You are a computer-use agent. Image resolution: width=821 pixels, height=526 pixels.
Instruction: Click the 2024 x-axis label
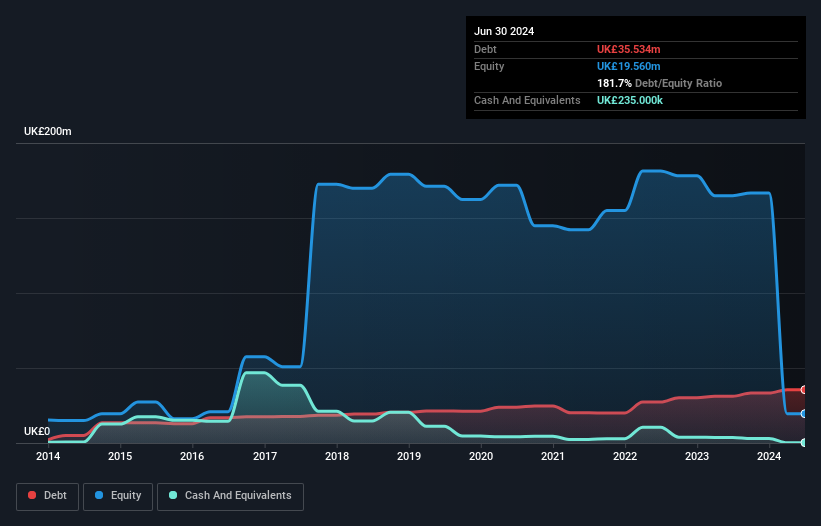tap(769, 456)
